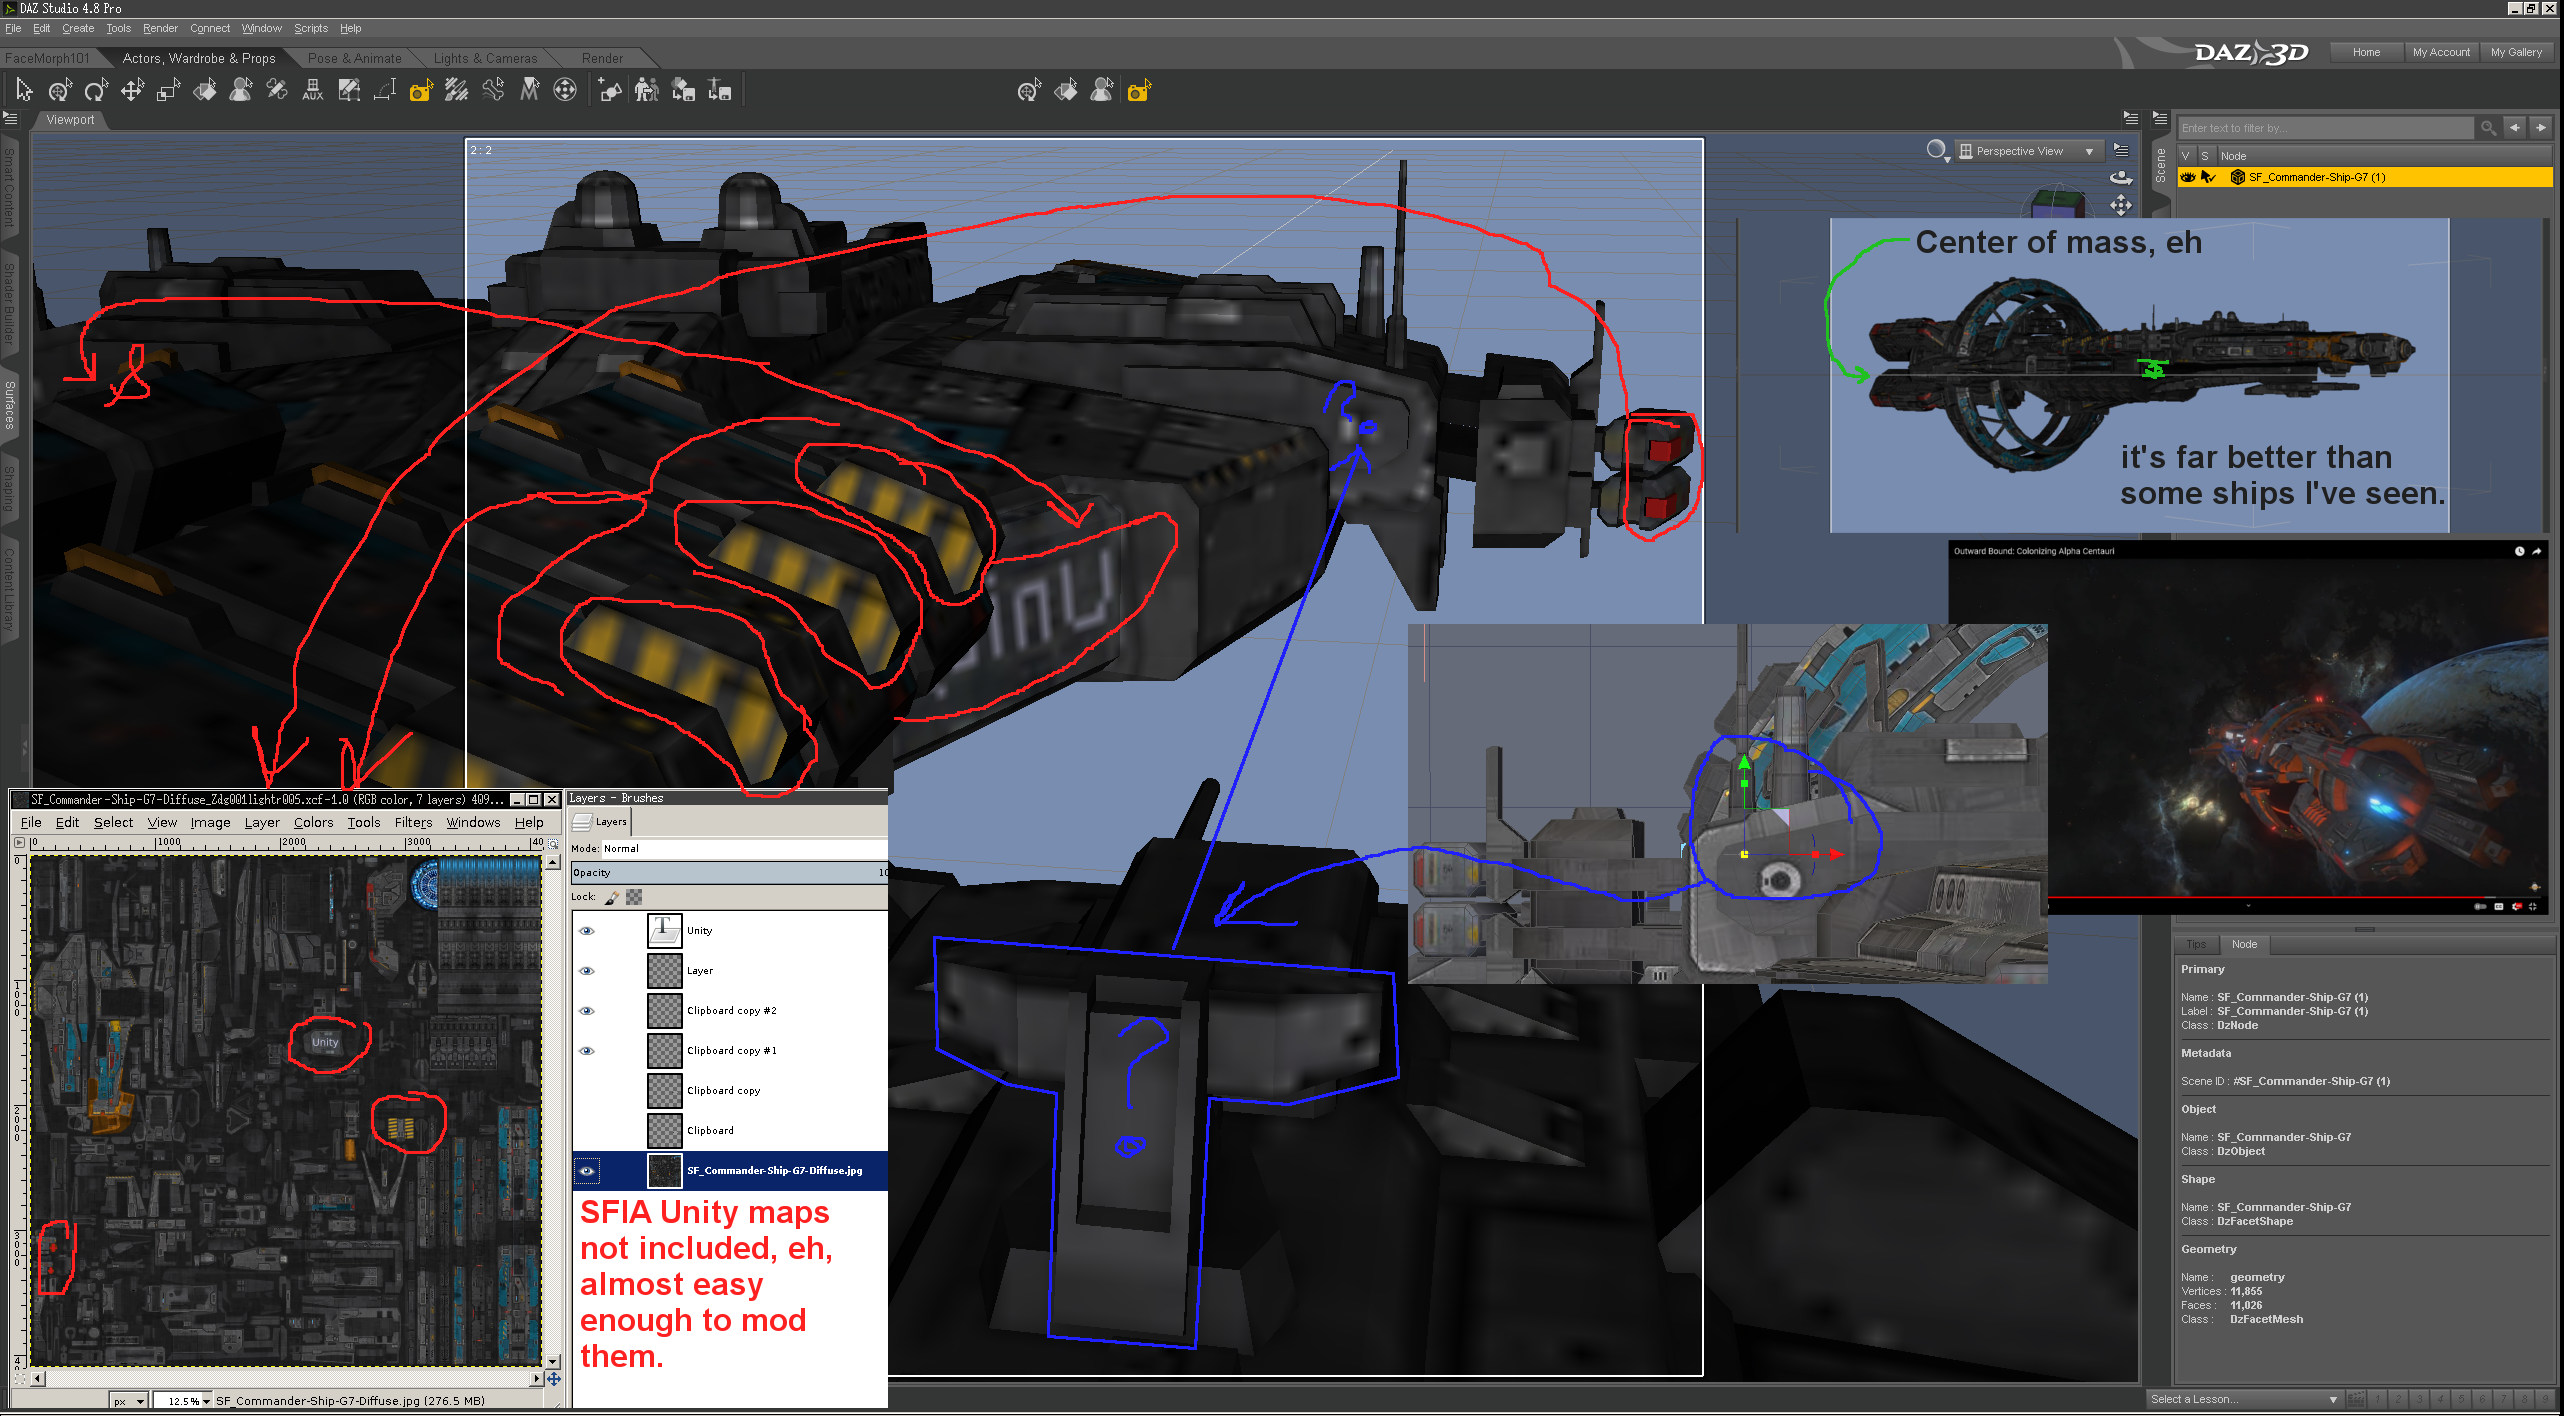Toggle visibility eye of SF_Commander-Ship-G7 scene node

point(2188,177)
